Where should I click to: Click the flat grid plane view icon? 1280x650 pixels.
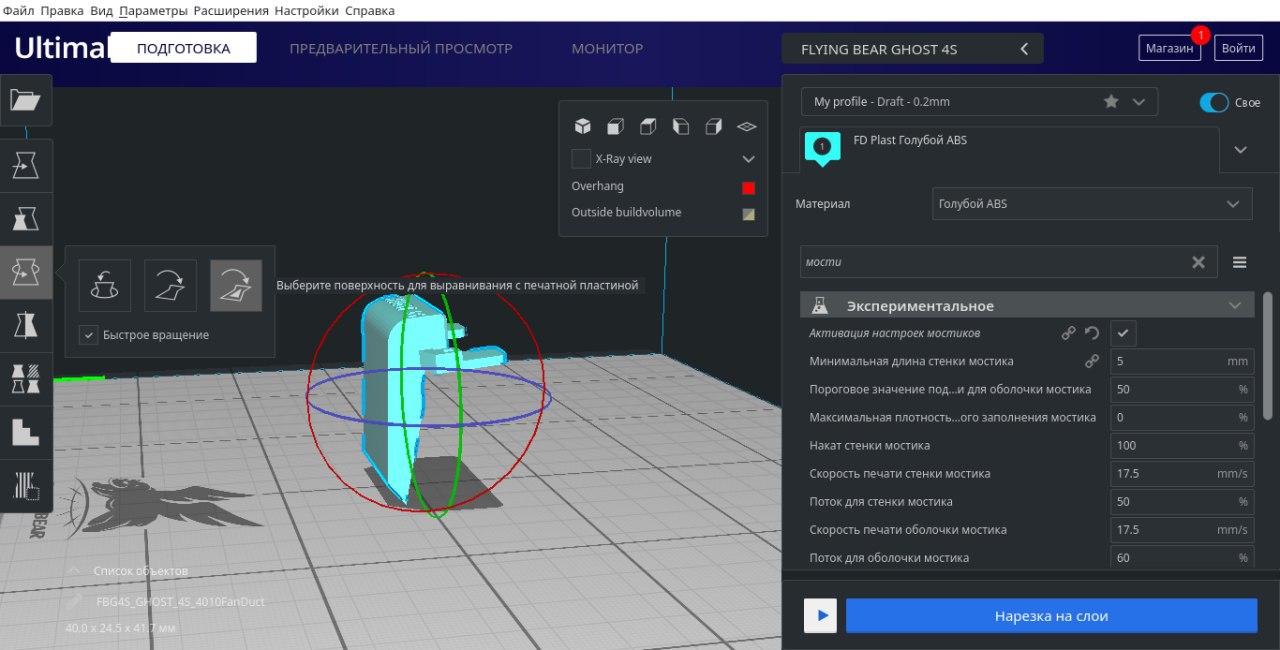[746, 127]
